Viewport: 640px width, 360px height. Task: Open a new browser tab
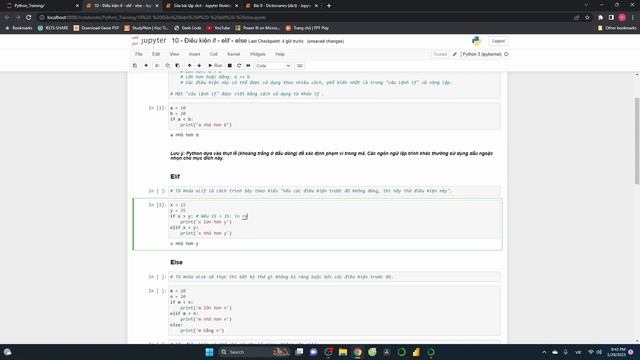329,6
